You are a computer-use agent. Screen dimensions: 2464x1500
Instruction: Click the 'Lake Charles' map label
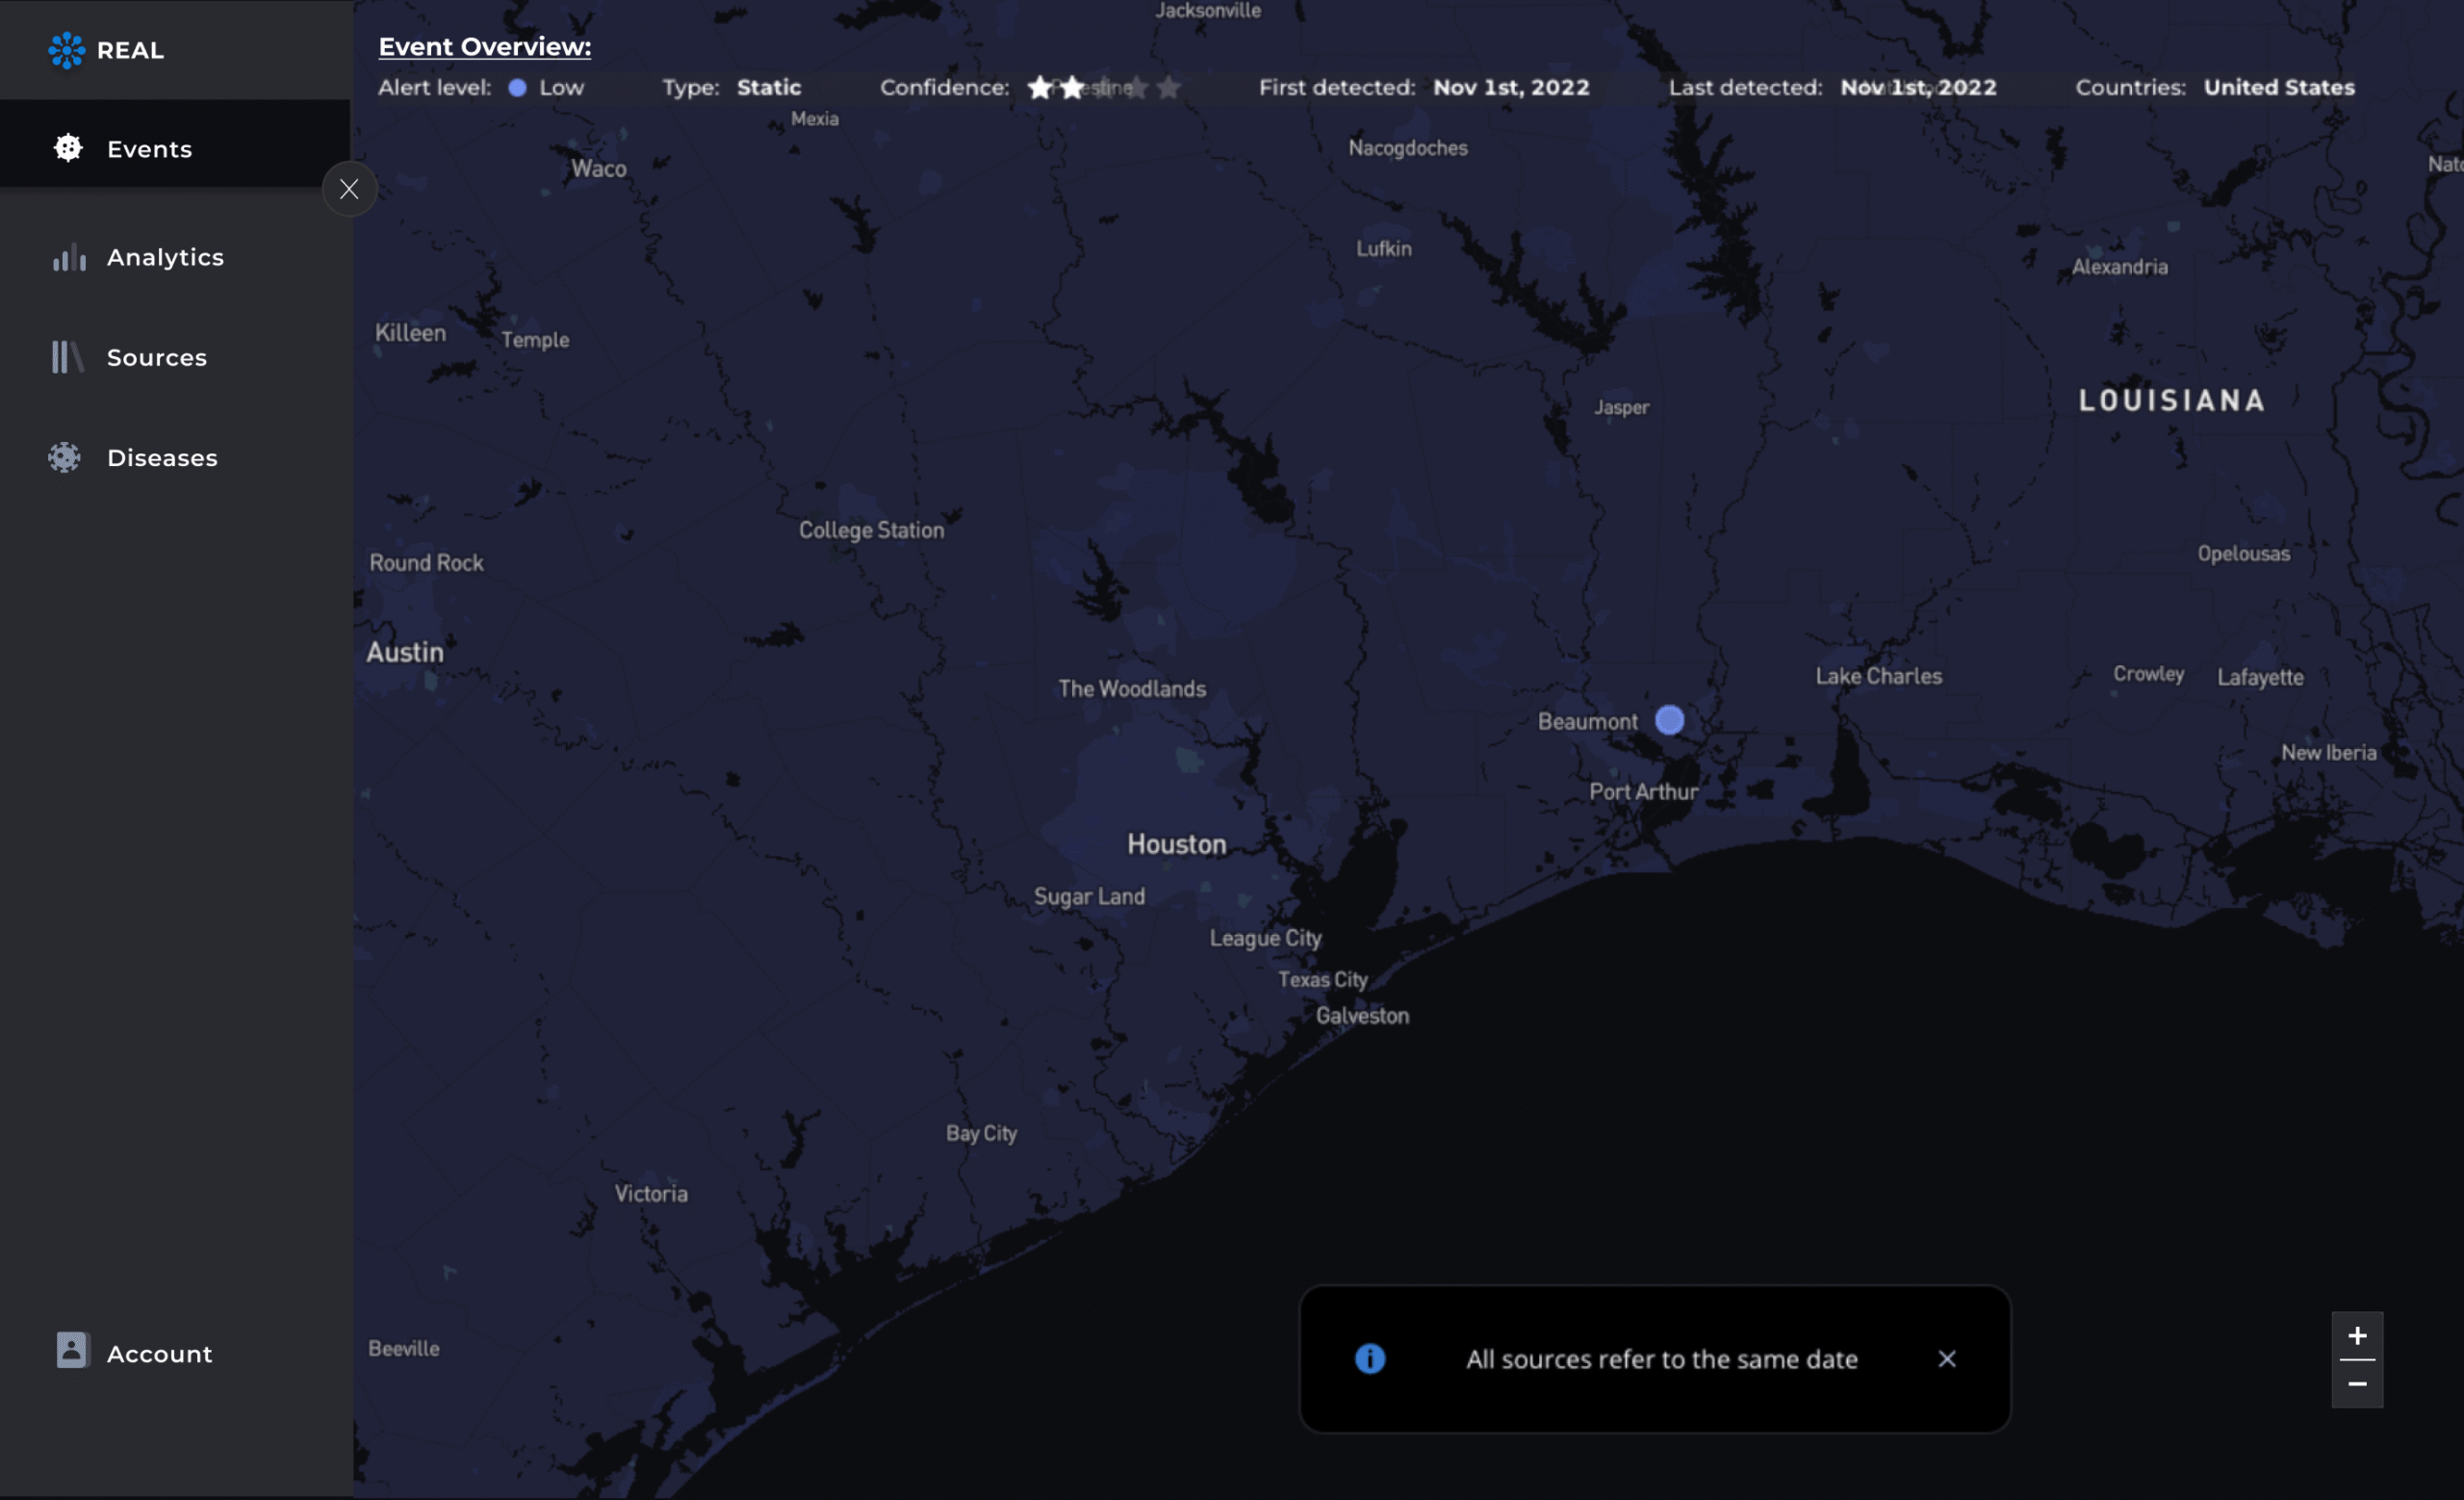tap(1878, 676)
